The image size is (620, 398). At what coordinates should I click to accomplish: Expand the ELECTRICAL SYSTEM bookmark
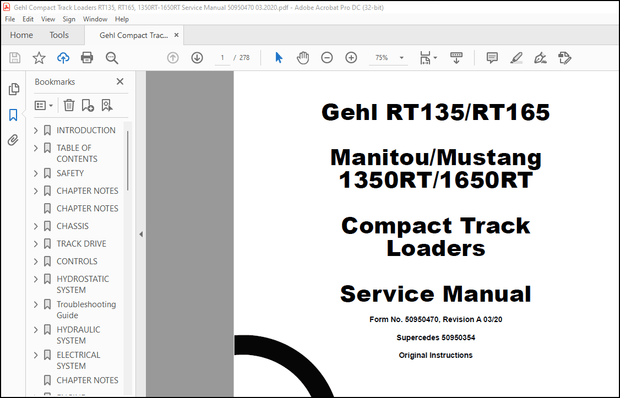click(x=36, y=355)
